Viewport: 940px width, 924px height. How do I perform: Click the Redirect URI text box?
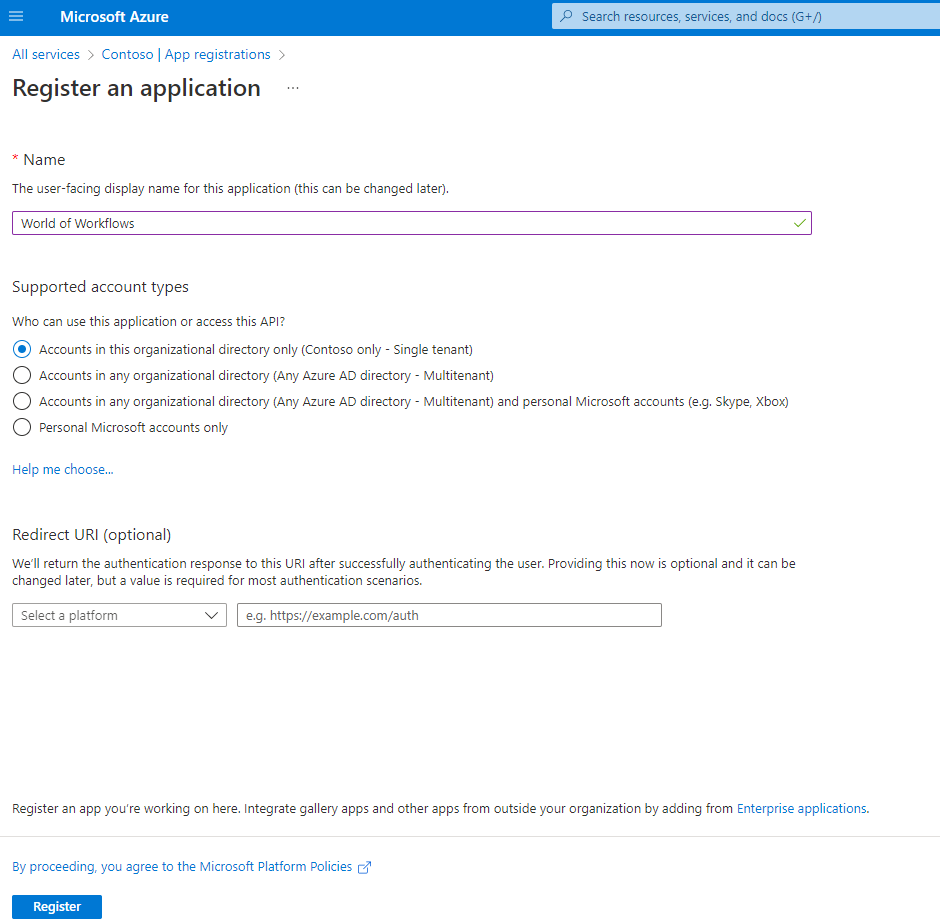point(449,615)
